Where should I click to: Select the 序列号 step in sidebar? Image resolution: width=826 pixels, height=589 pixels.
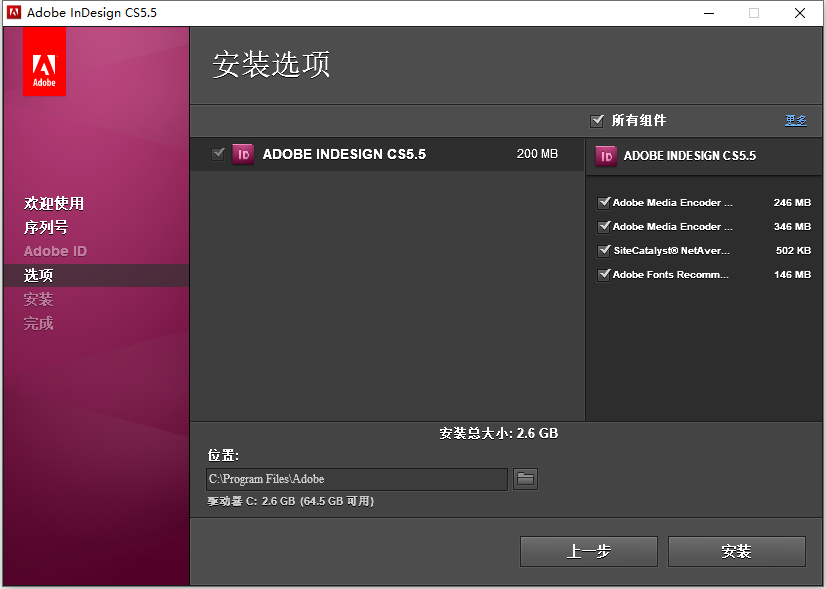[x=46, y=228]
